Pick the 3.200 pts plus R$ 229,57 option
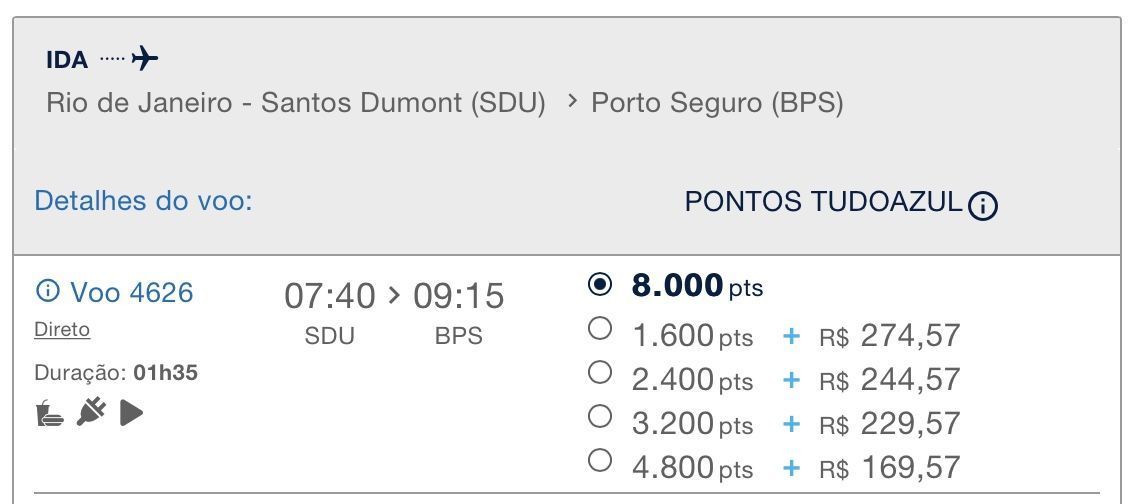Image resolution: width=1134 pixels, height=504 pixels. [600, 417]
